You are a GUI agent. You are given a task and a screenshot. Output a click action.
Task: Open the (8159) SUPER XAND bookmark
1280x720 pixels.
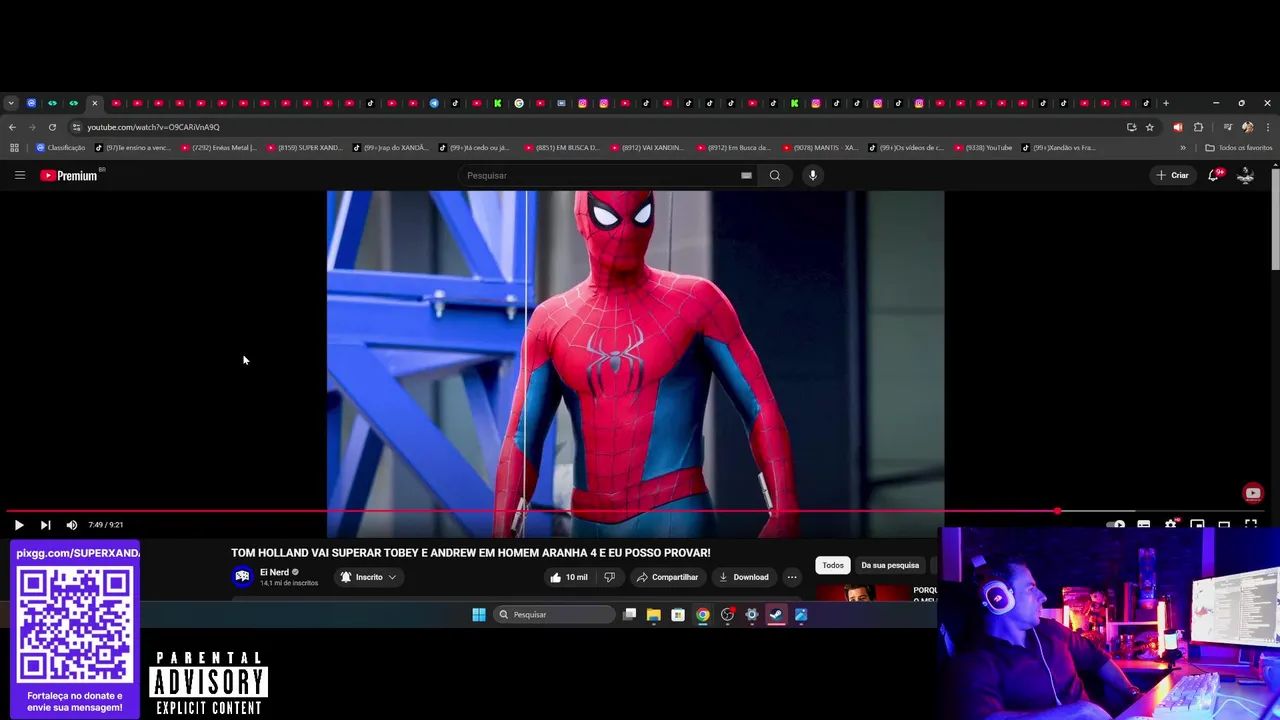click(x=304, y=148)
